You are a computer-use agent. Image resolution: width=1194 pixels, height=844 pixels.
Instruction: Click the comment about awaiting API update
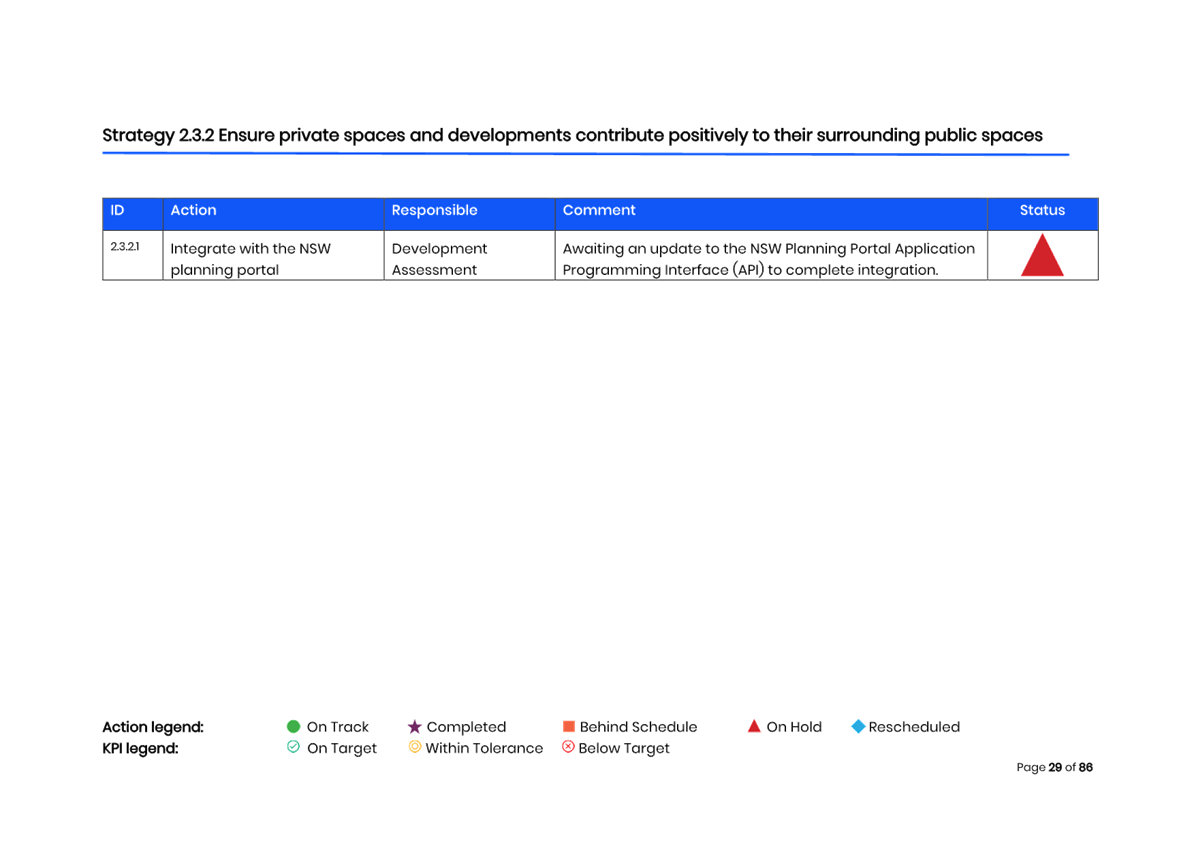tap(771, 255)
